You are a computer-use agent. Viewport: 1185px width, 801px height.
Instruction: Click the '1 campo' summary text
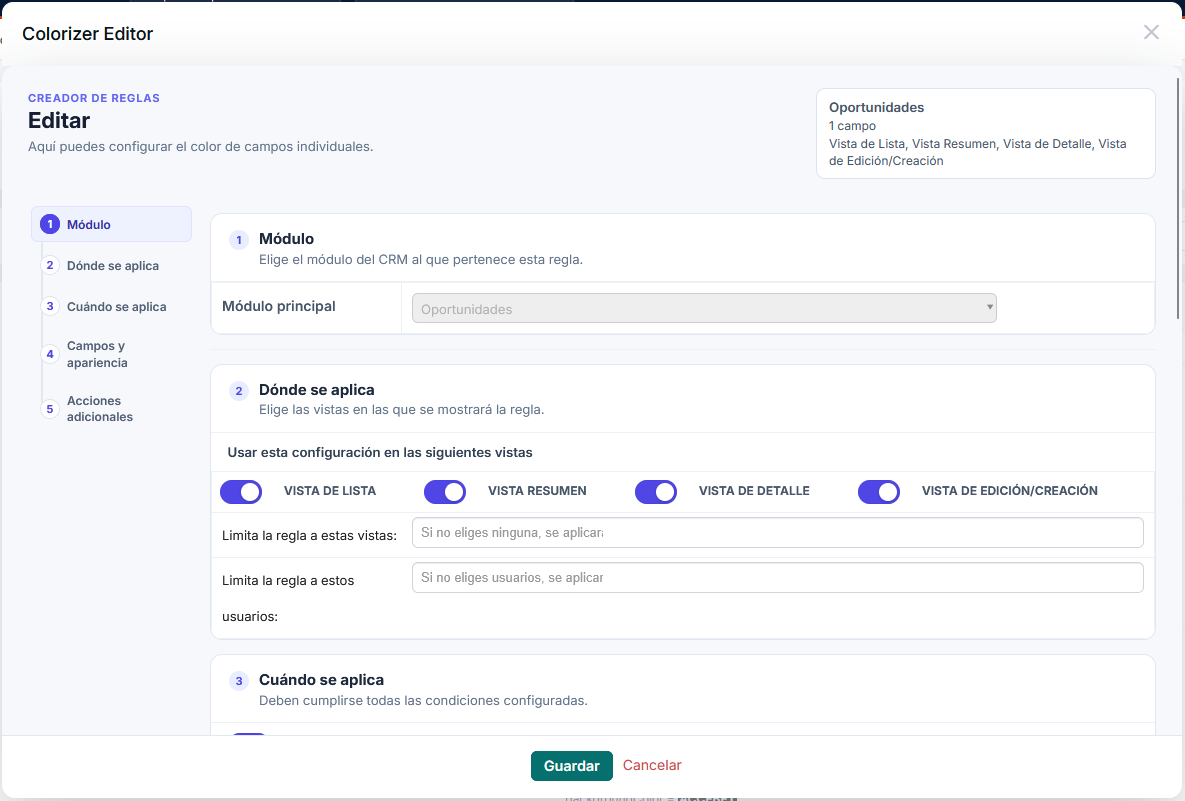[x=852, y=125]
